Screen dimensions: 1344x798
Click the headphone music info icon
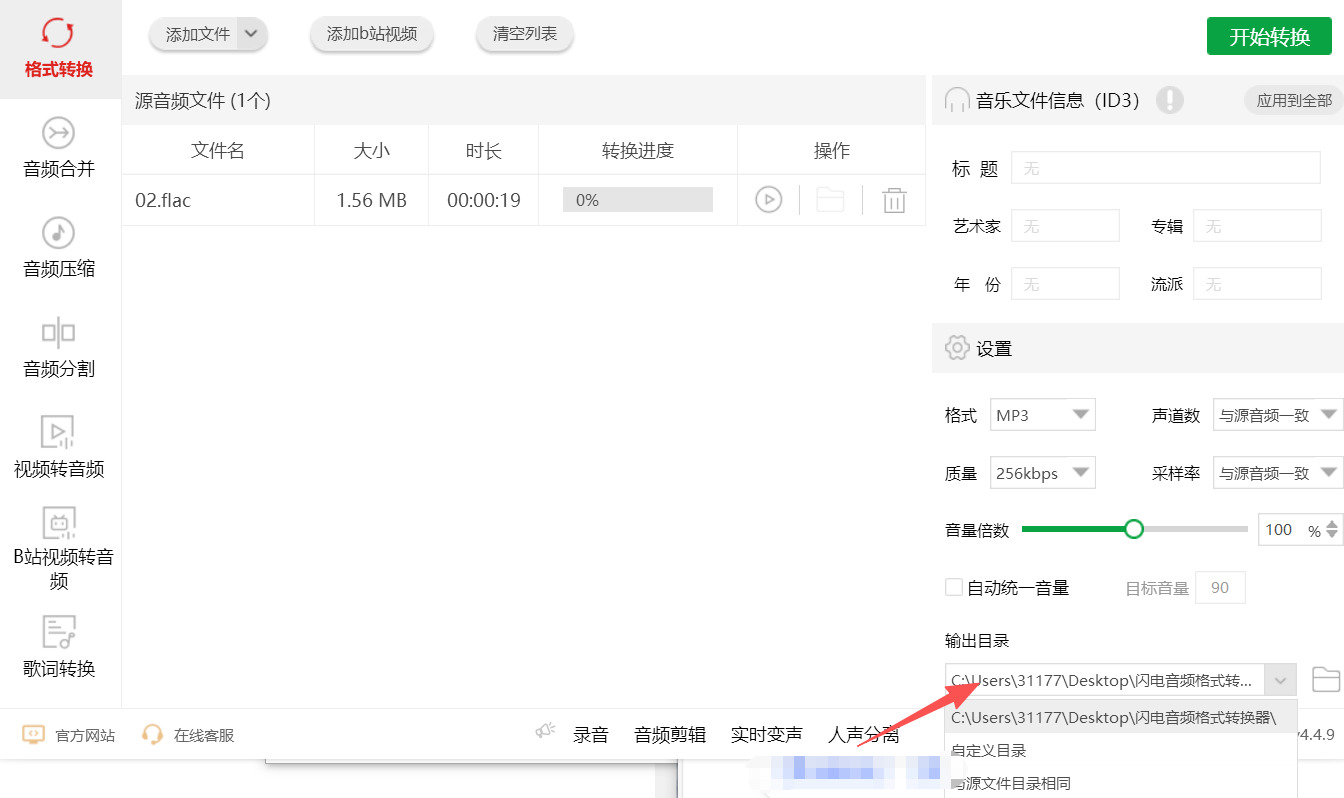[957, 100]
